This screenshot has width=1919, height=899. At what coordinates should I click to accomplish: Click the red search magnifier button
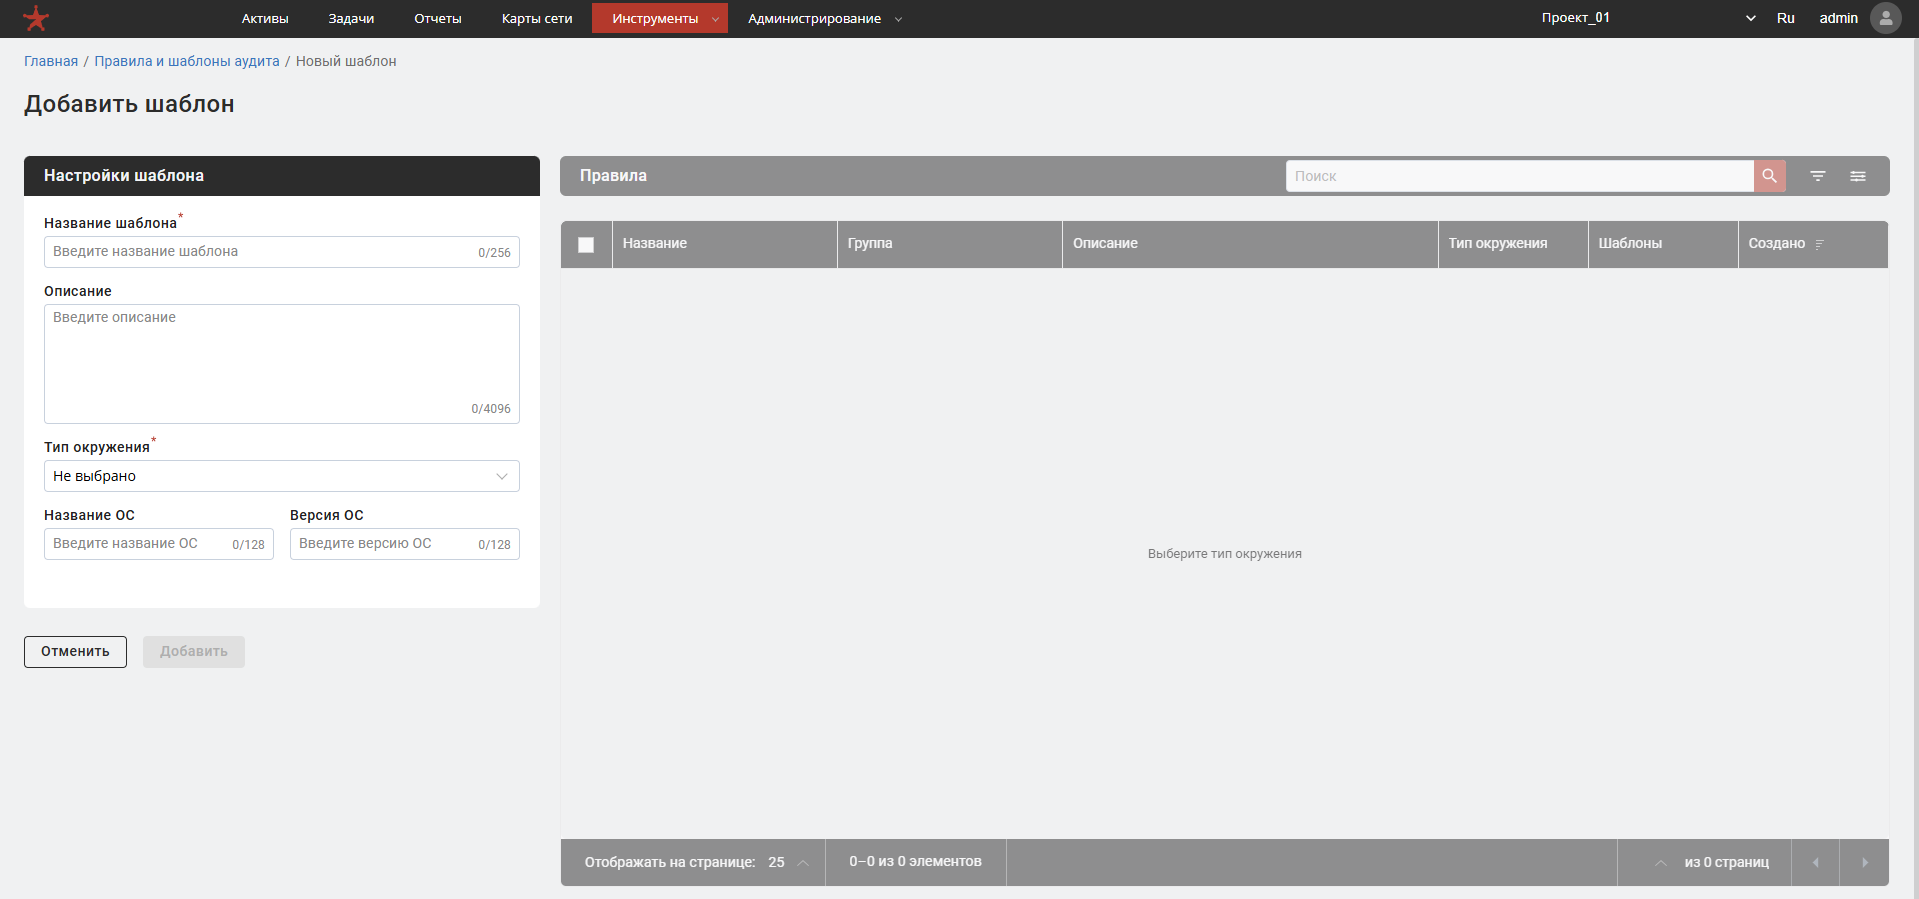tap(1769, 176)
